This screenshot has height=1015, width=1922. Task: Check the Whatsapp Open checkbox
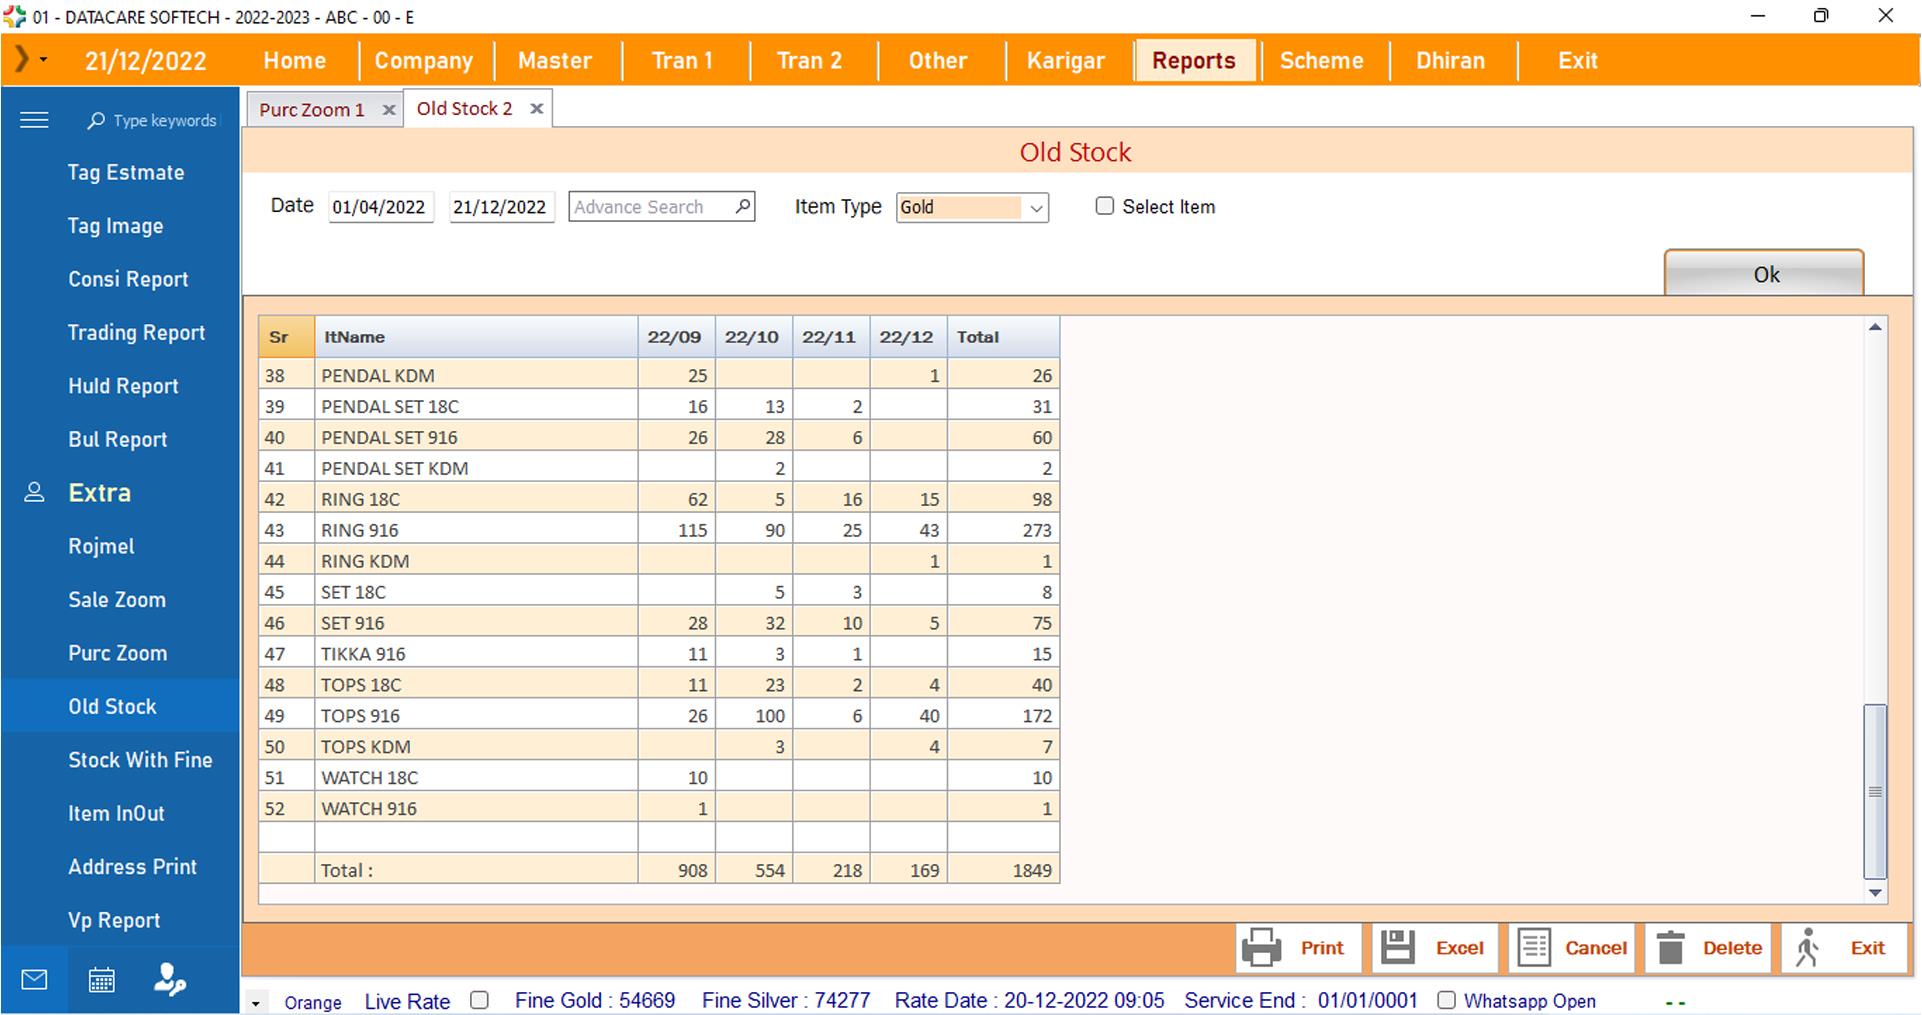pyautogui.click(x=1446, y=1000)
